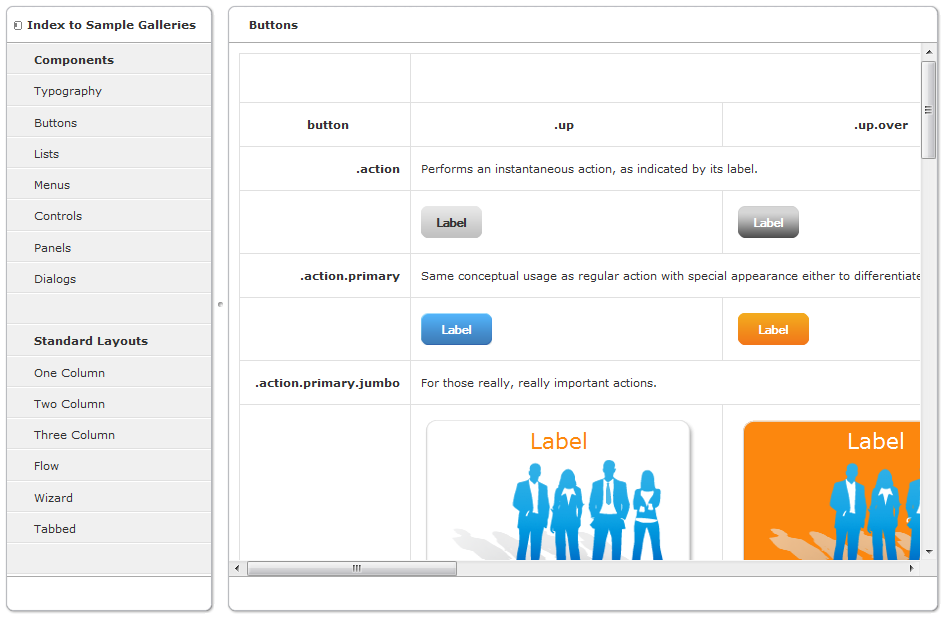Viewport: 945px width, 617px height.
Task: Click the 'button' header cell
Action: [325, 125]
